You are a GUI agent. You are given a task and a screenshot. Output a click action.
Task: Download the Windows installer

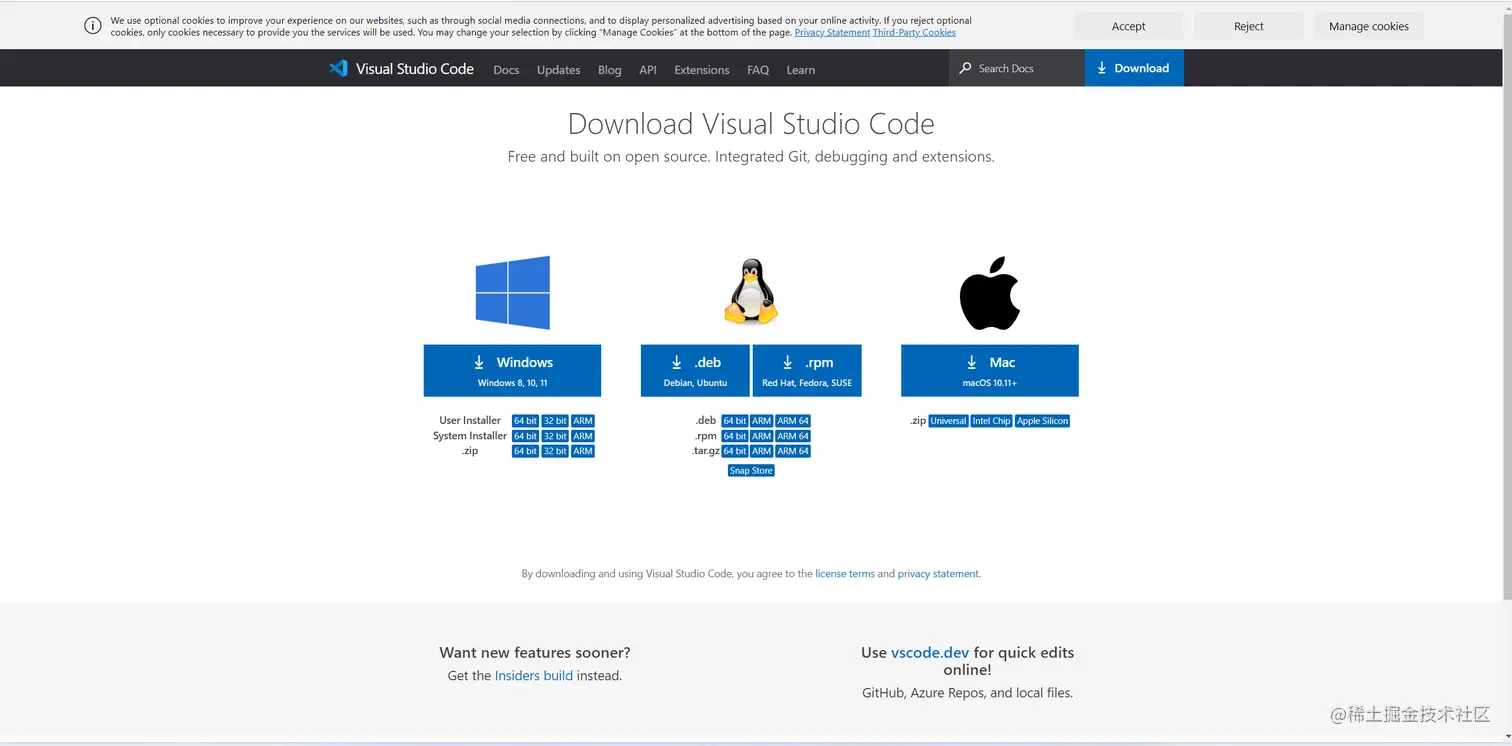tap(512, 371)
